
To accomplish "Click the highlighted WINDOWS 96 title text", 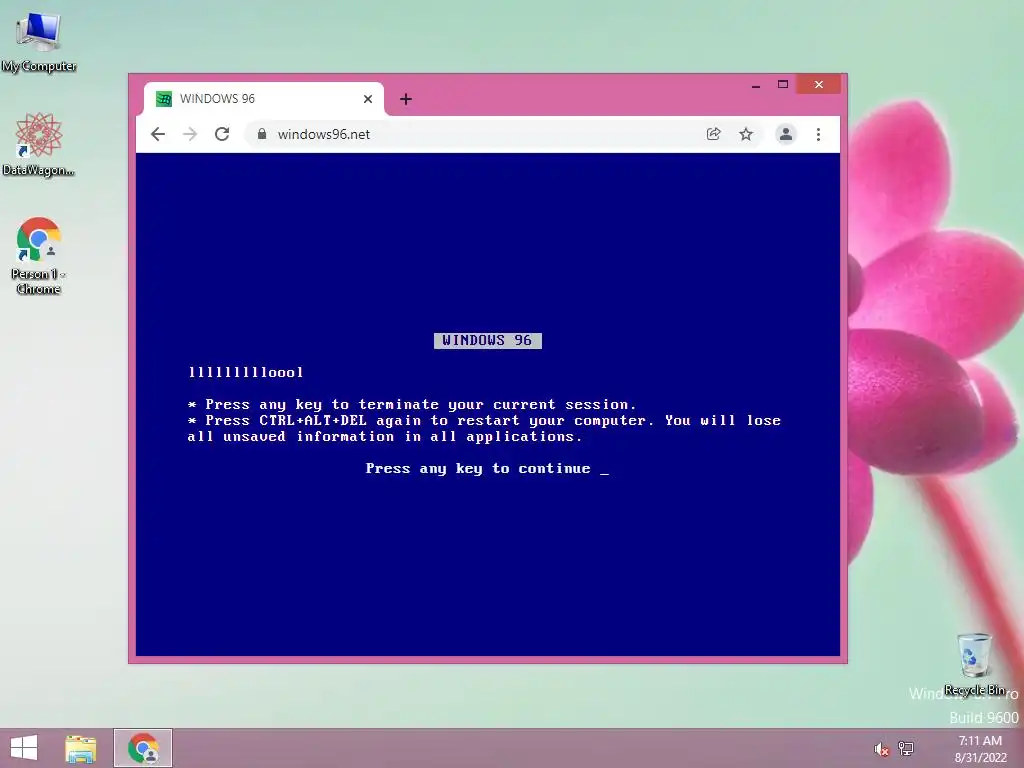I will [x=487, y=340].
